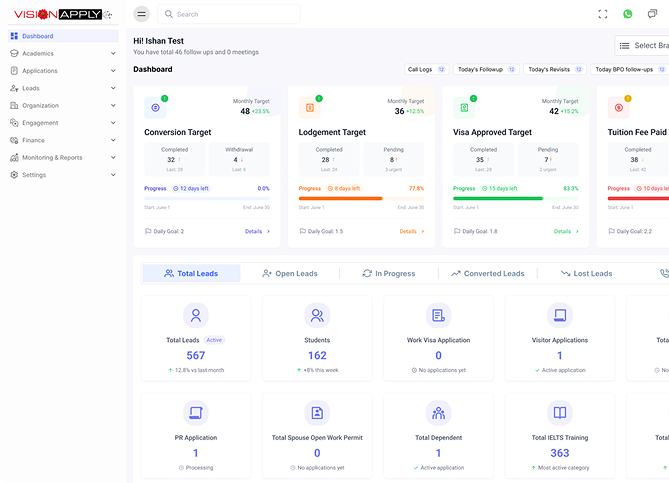The image size is (669, 483).
Task: Click the Total IELTS Training book icon
Action: click(560, 413)
